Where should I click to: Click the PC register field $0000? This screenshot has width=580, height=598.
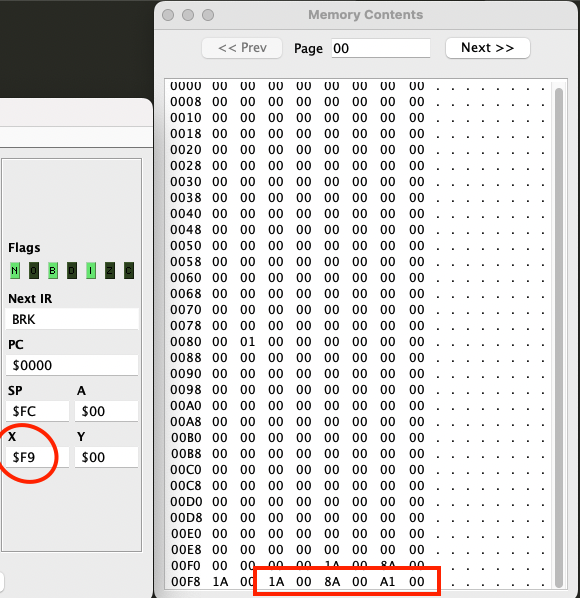(72, 365)
